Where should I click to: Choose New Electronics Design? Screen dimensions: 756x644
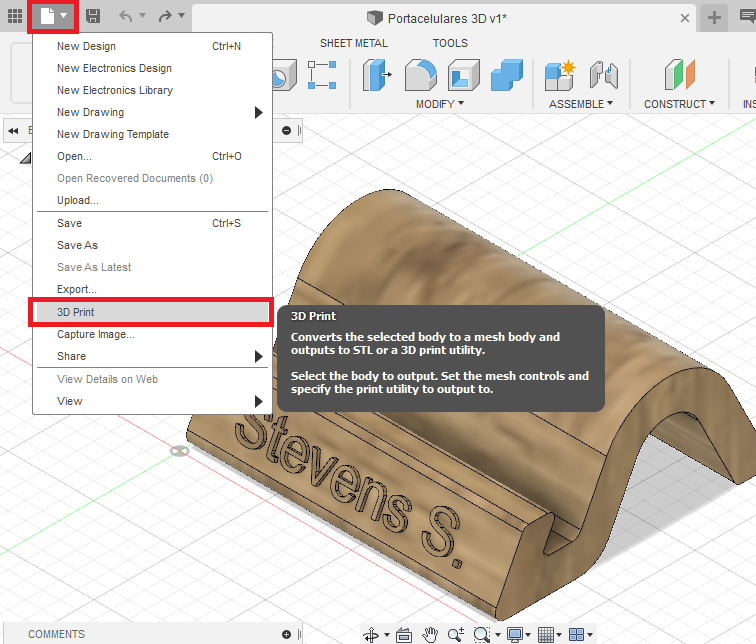click(152, 68)
